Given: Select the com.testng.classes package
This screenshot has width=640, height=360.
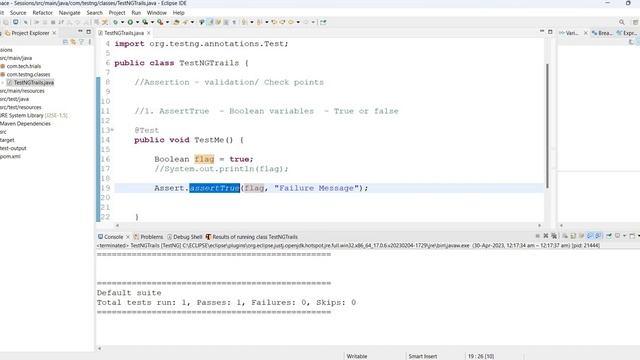Looking at the screenshot, I should 28,74.
